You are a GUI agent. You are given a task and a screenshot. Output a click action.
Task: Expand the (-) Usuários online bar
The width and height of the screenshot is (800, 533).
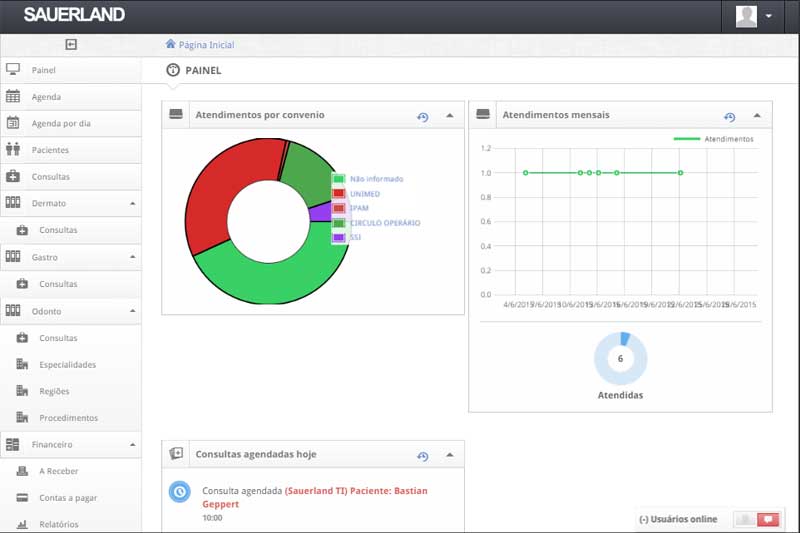click(x=678, y=519)
